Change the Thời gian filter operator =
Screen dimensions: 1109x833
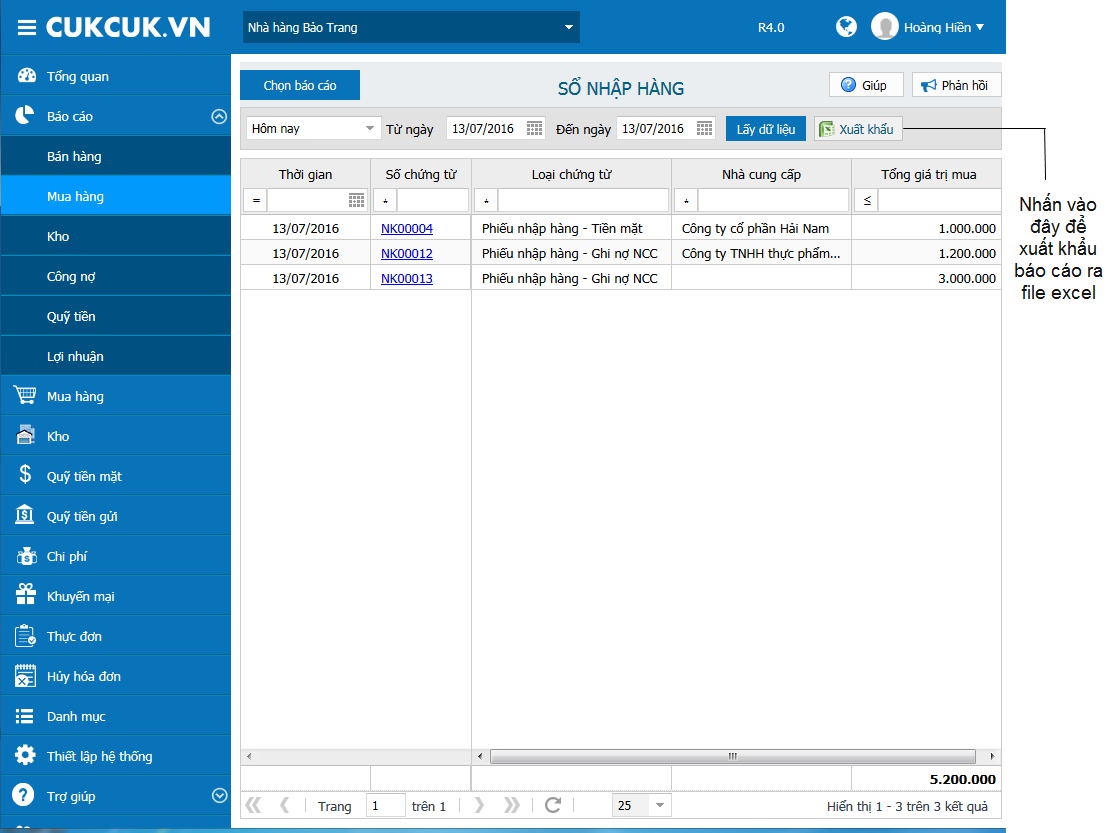pos(256,201)
